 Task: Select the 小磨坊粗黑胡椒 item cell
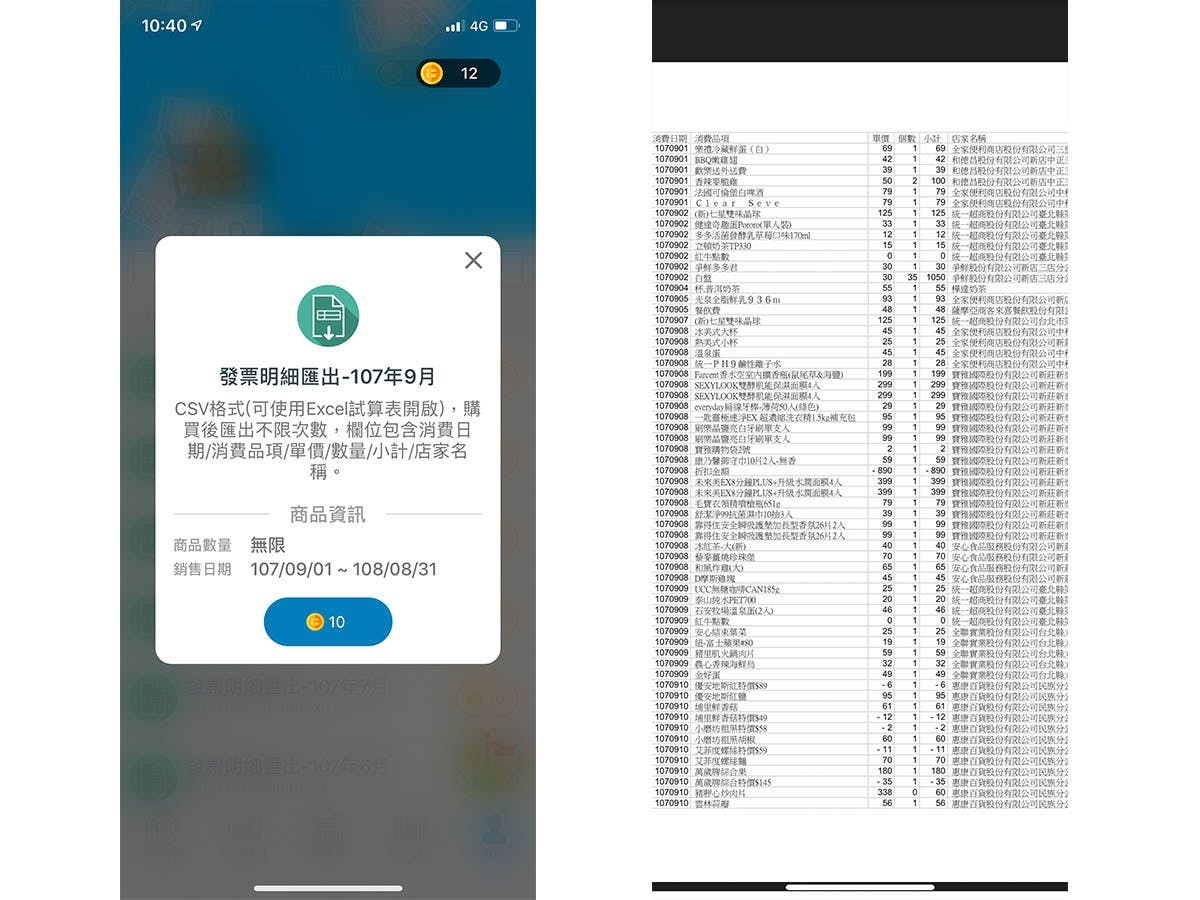724,739
